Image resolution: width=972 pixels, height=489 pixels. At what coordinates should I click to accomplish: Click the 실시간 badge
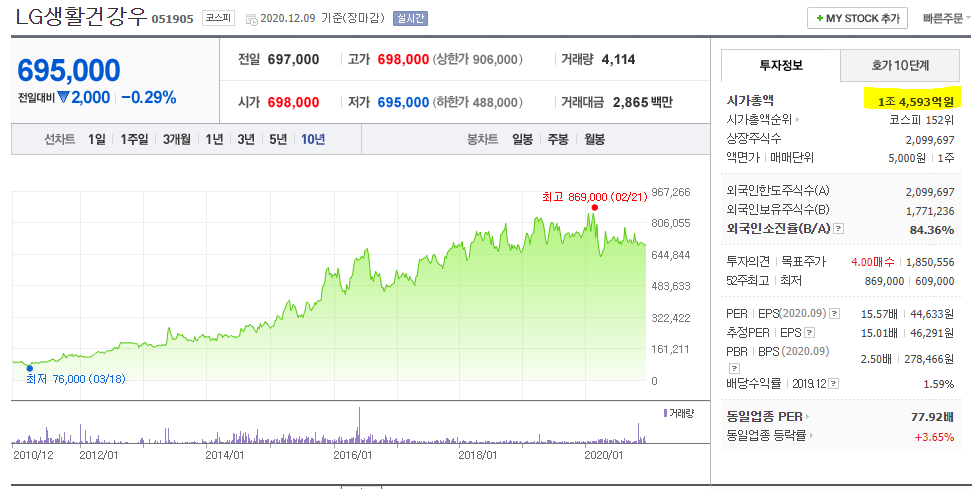pos(410,18)
